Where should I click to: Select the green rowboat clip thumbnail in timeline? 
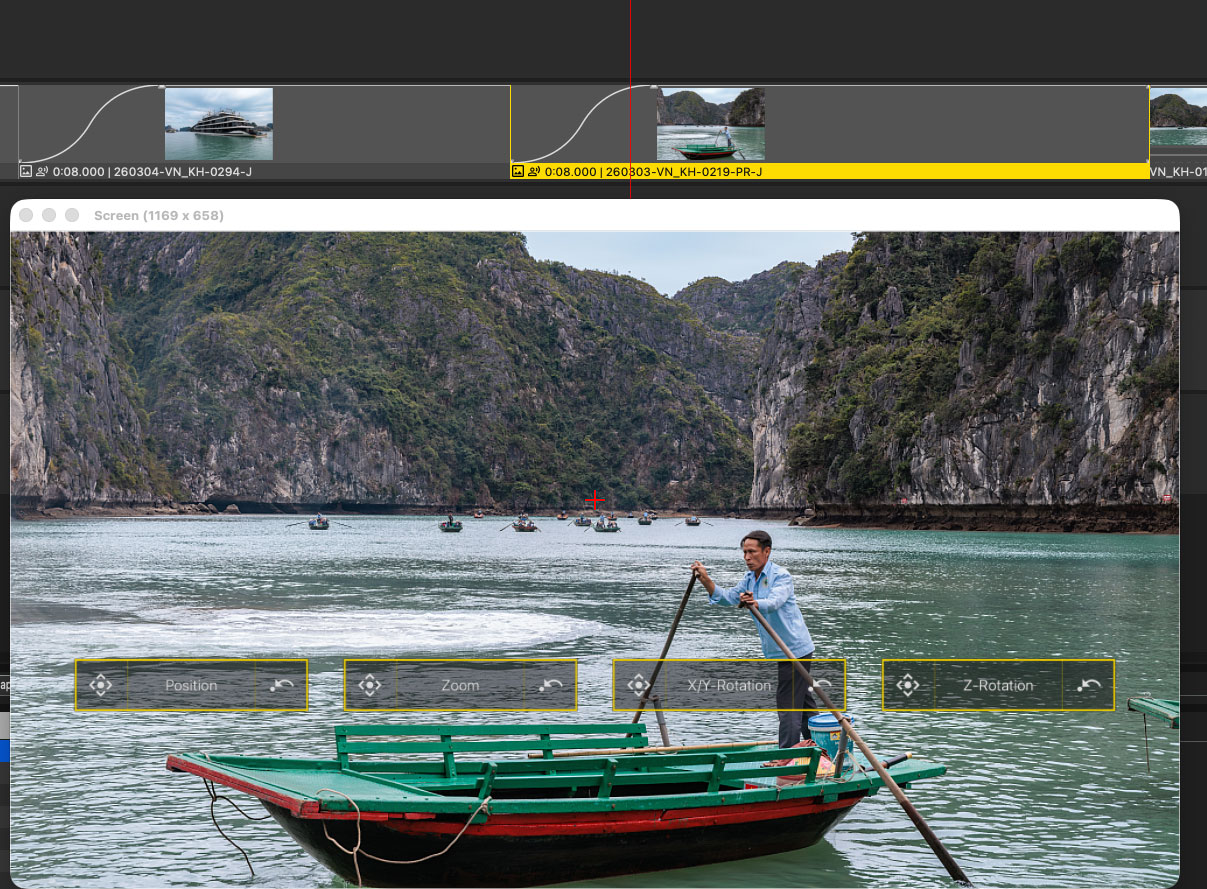tap(711, 124)
